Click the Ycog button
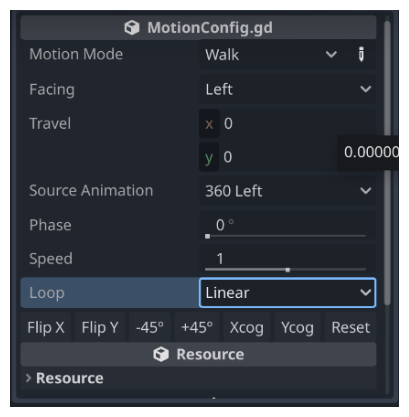Image resolution: width=409 pixels, height=417 pixels. [x=297, y=327]
